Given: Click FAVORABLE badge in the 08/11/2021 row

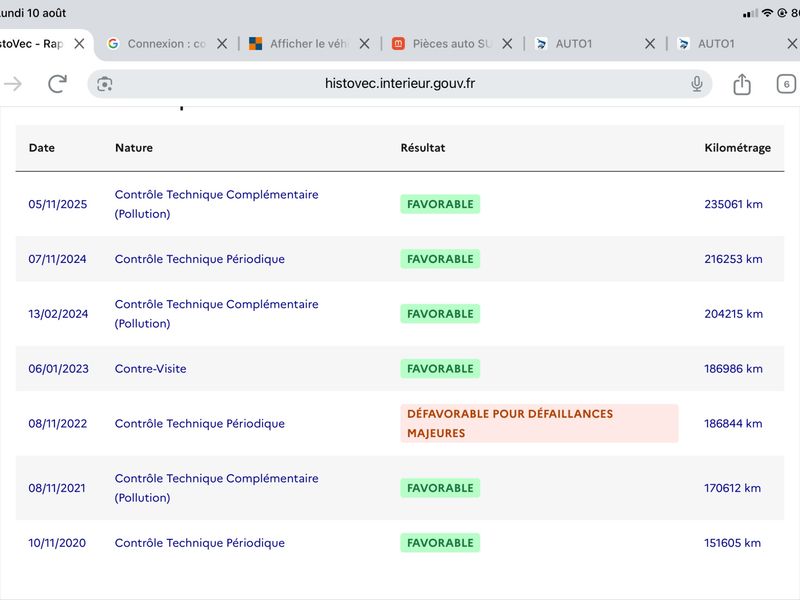Looking at the screenshot, I should click(440, 488).
